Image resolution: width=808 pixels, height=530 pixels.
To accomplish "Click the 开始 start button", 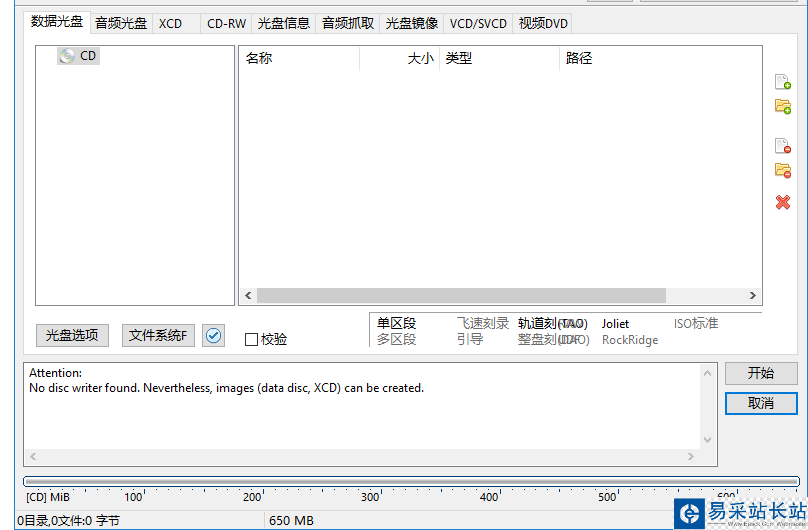I will tap(761, 373).
